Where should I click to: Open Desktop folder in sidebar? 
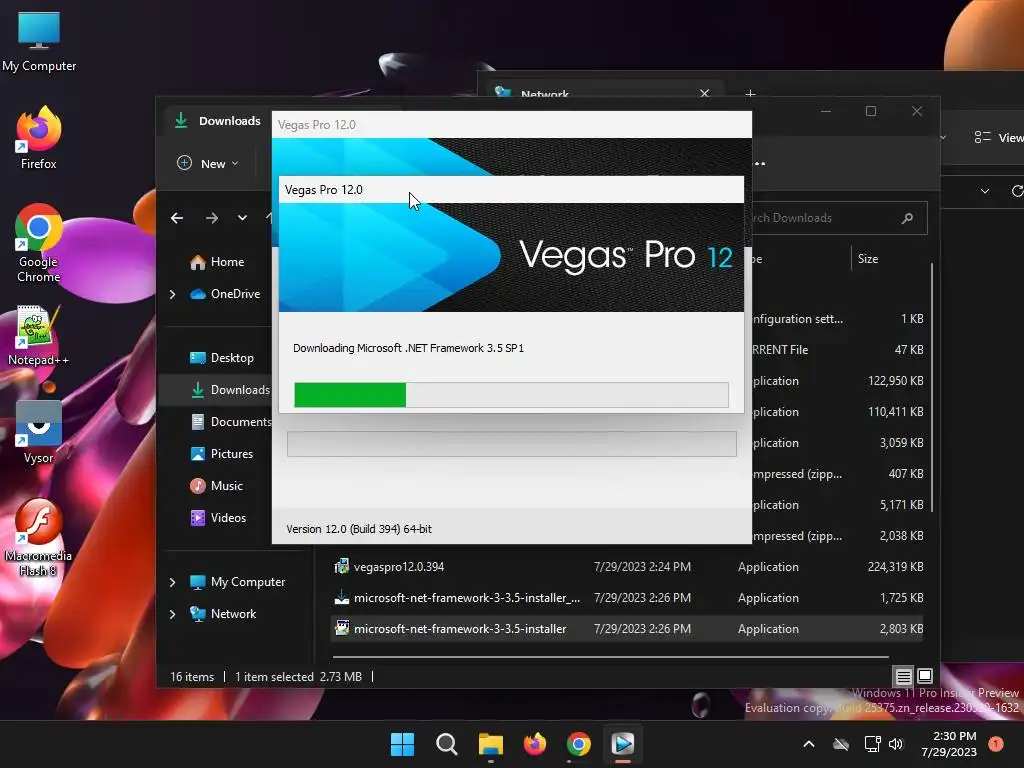(222, 358)
